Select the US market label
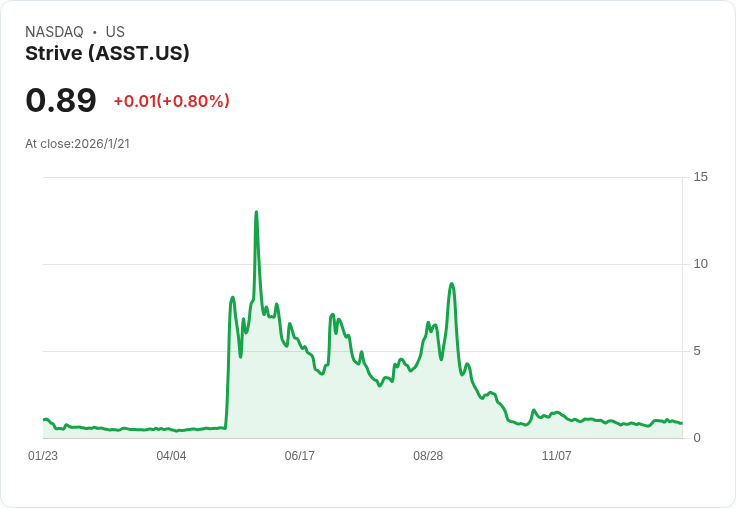 click(x=115, y=32)
